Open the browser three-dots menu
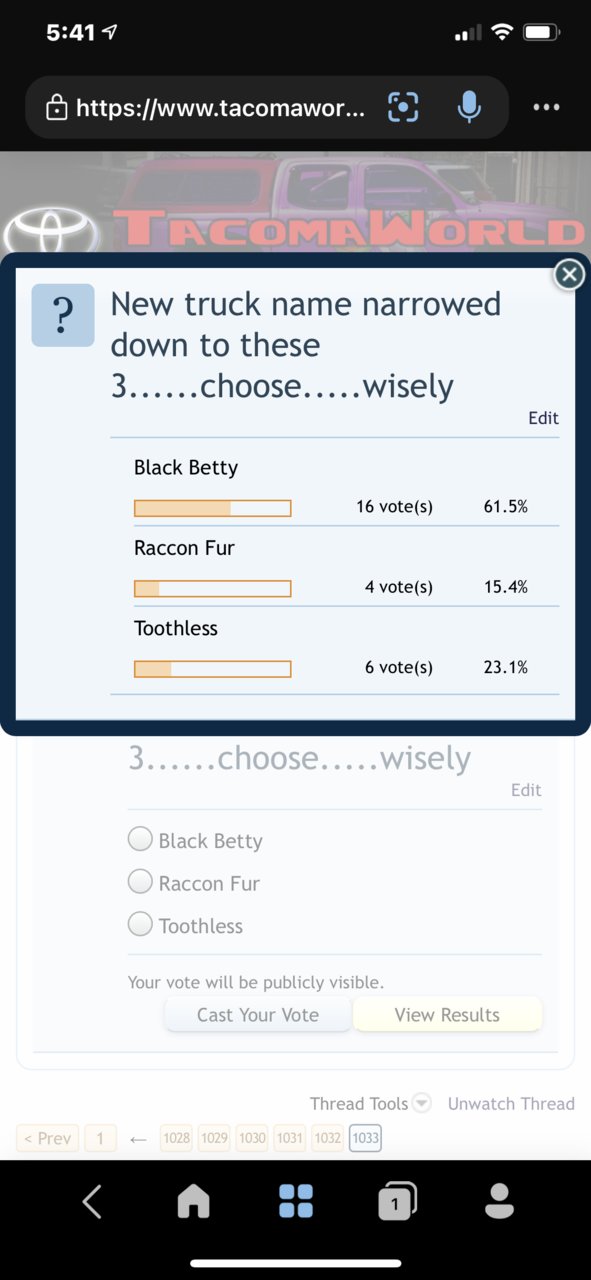The height and width of the screenshot is (1280, 591). 547,107
